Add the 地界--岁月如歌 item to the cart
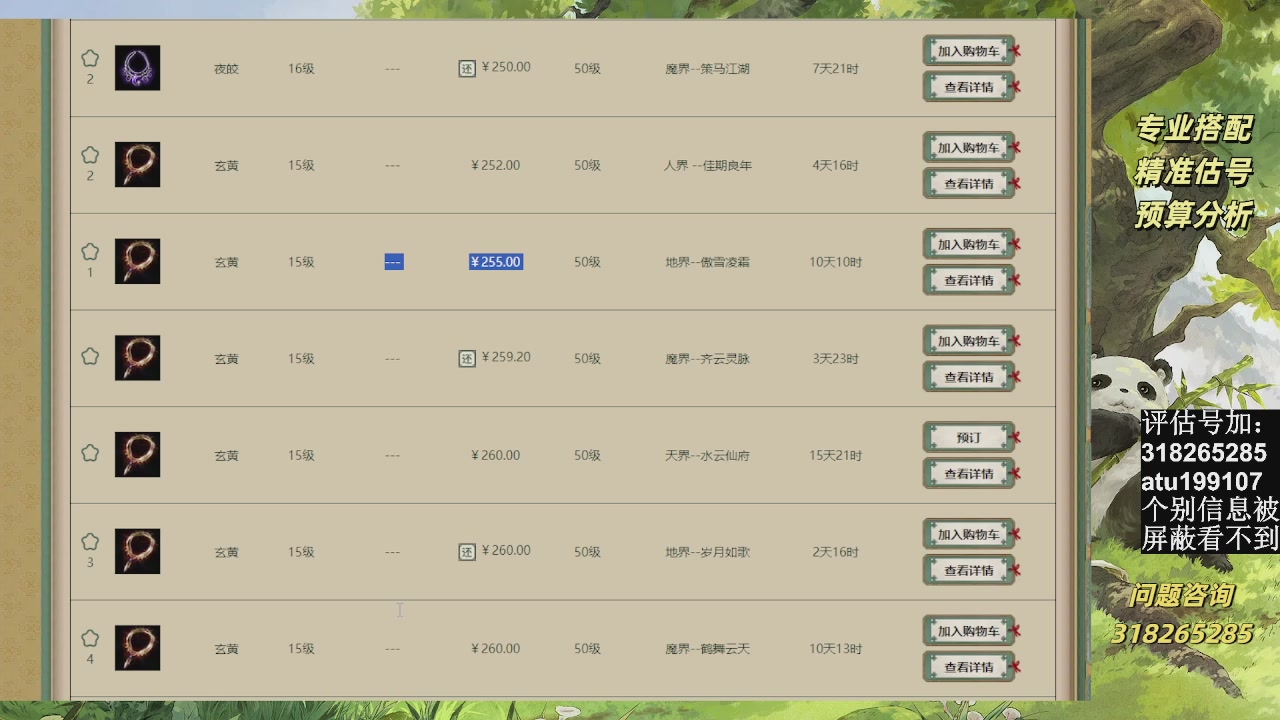Screen dimensions: 1280x720 (968, 534)
